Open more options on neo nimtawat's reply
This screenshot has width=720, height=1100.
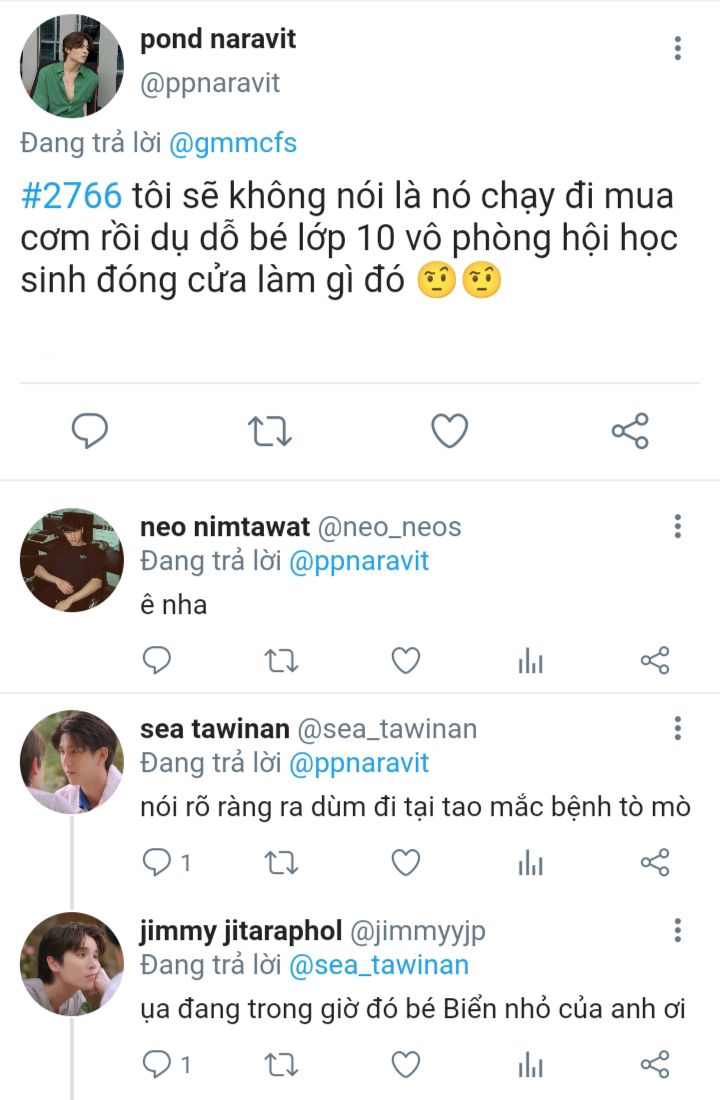click(678, 527)
